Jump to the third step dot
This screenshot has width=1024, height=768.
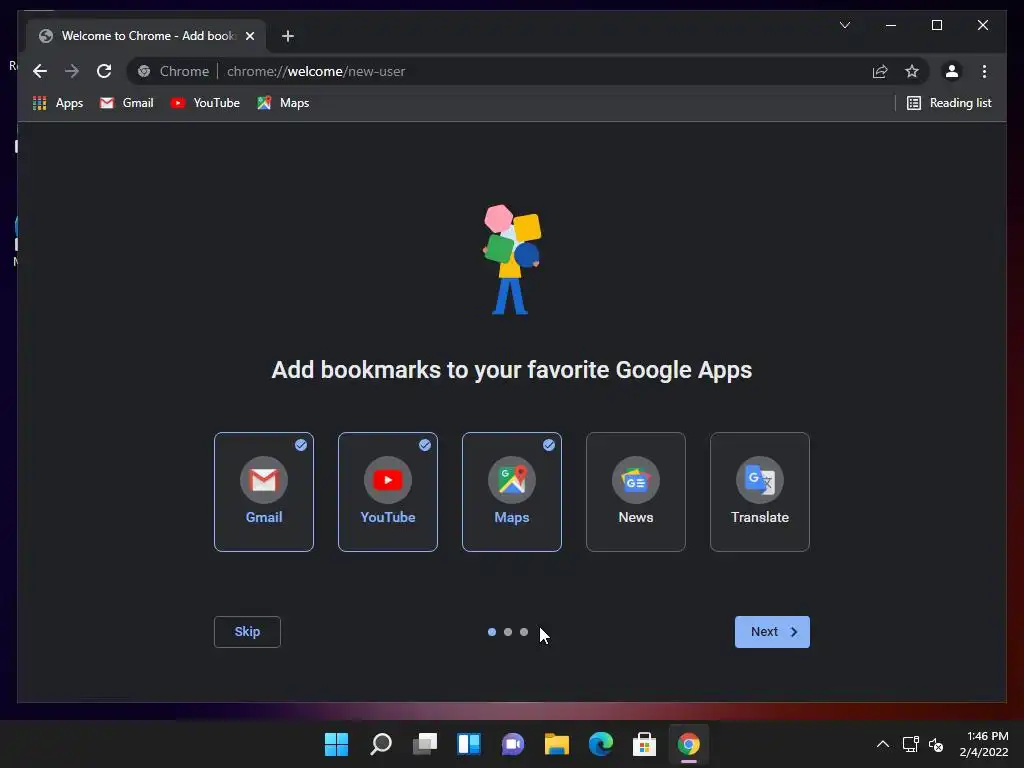click(x=524, y=632)
